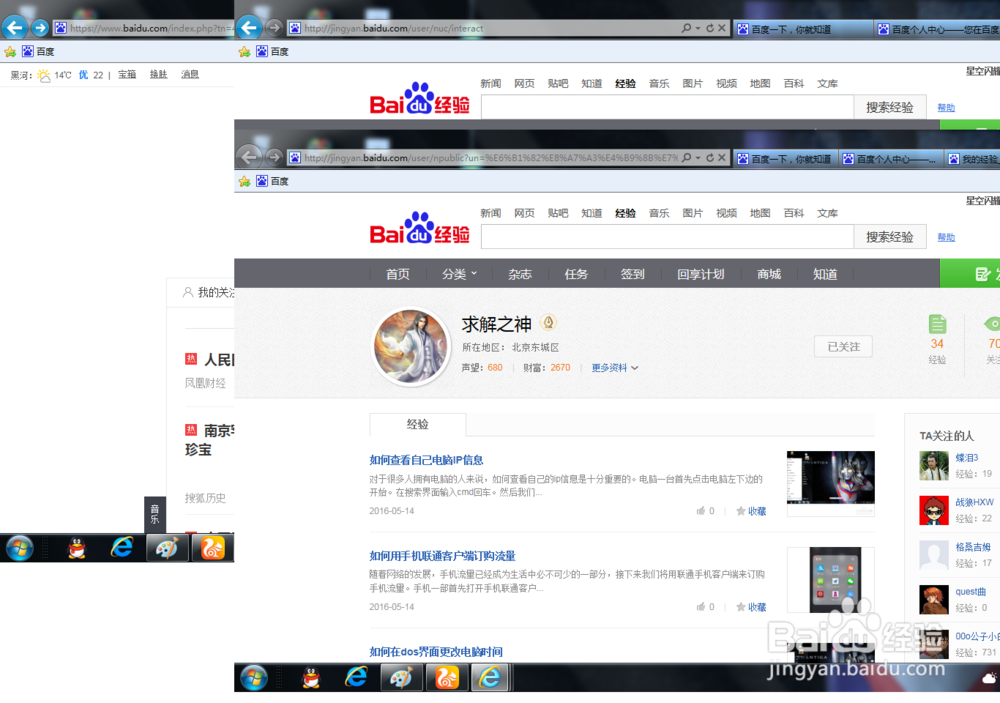Click search input field in profile window
This screenshot has width=1000, height=703.
tap(667, 237)
